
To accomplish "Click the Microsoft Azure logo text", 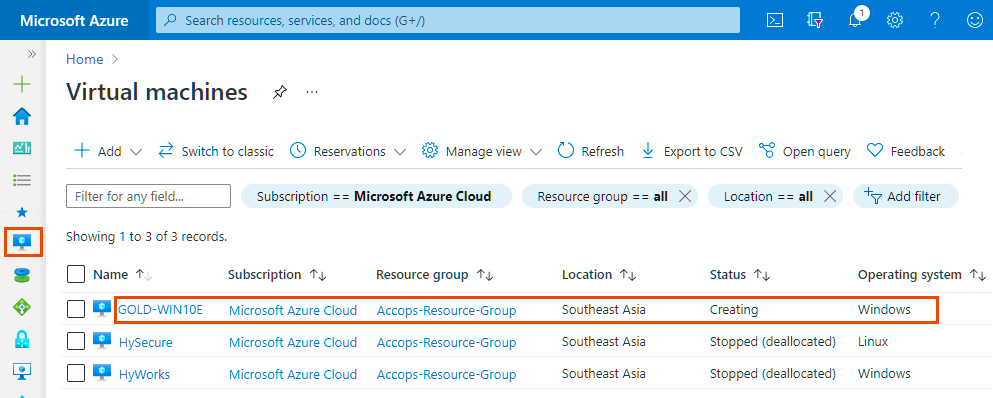I will [x=74, y=20].
